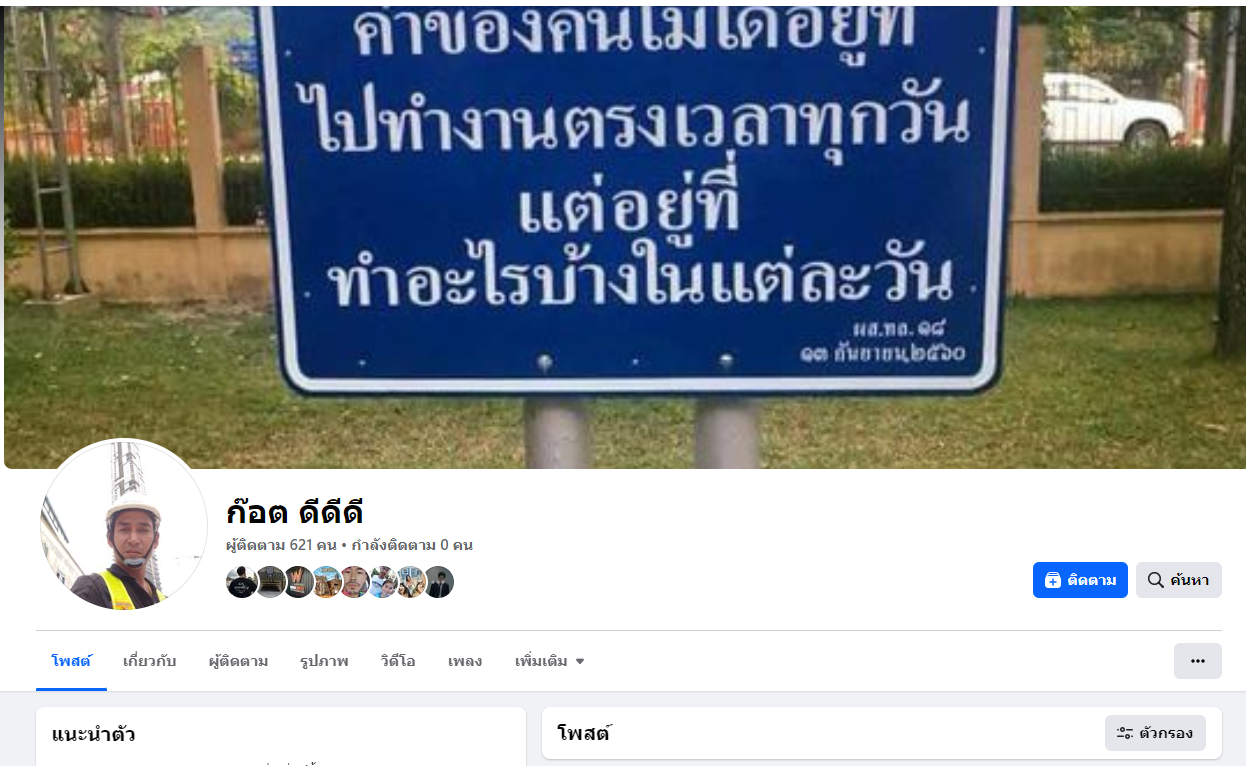Open the three-dot more options menu
The image size is (1246, 766).
pos(1197,661)
